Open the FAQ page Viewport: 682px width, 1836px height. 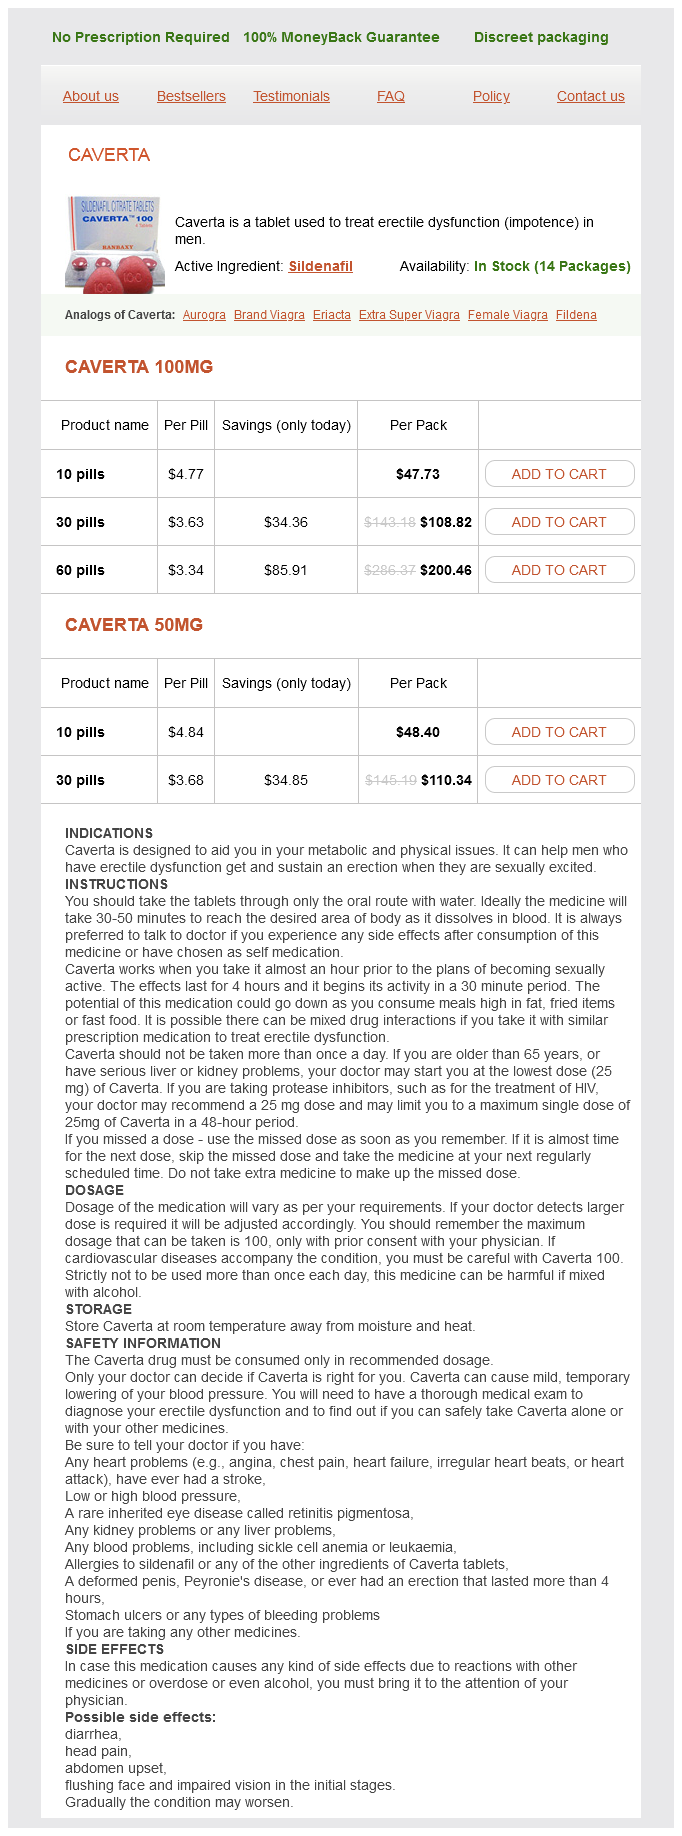click(391, 96)
